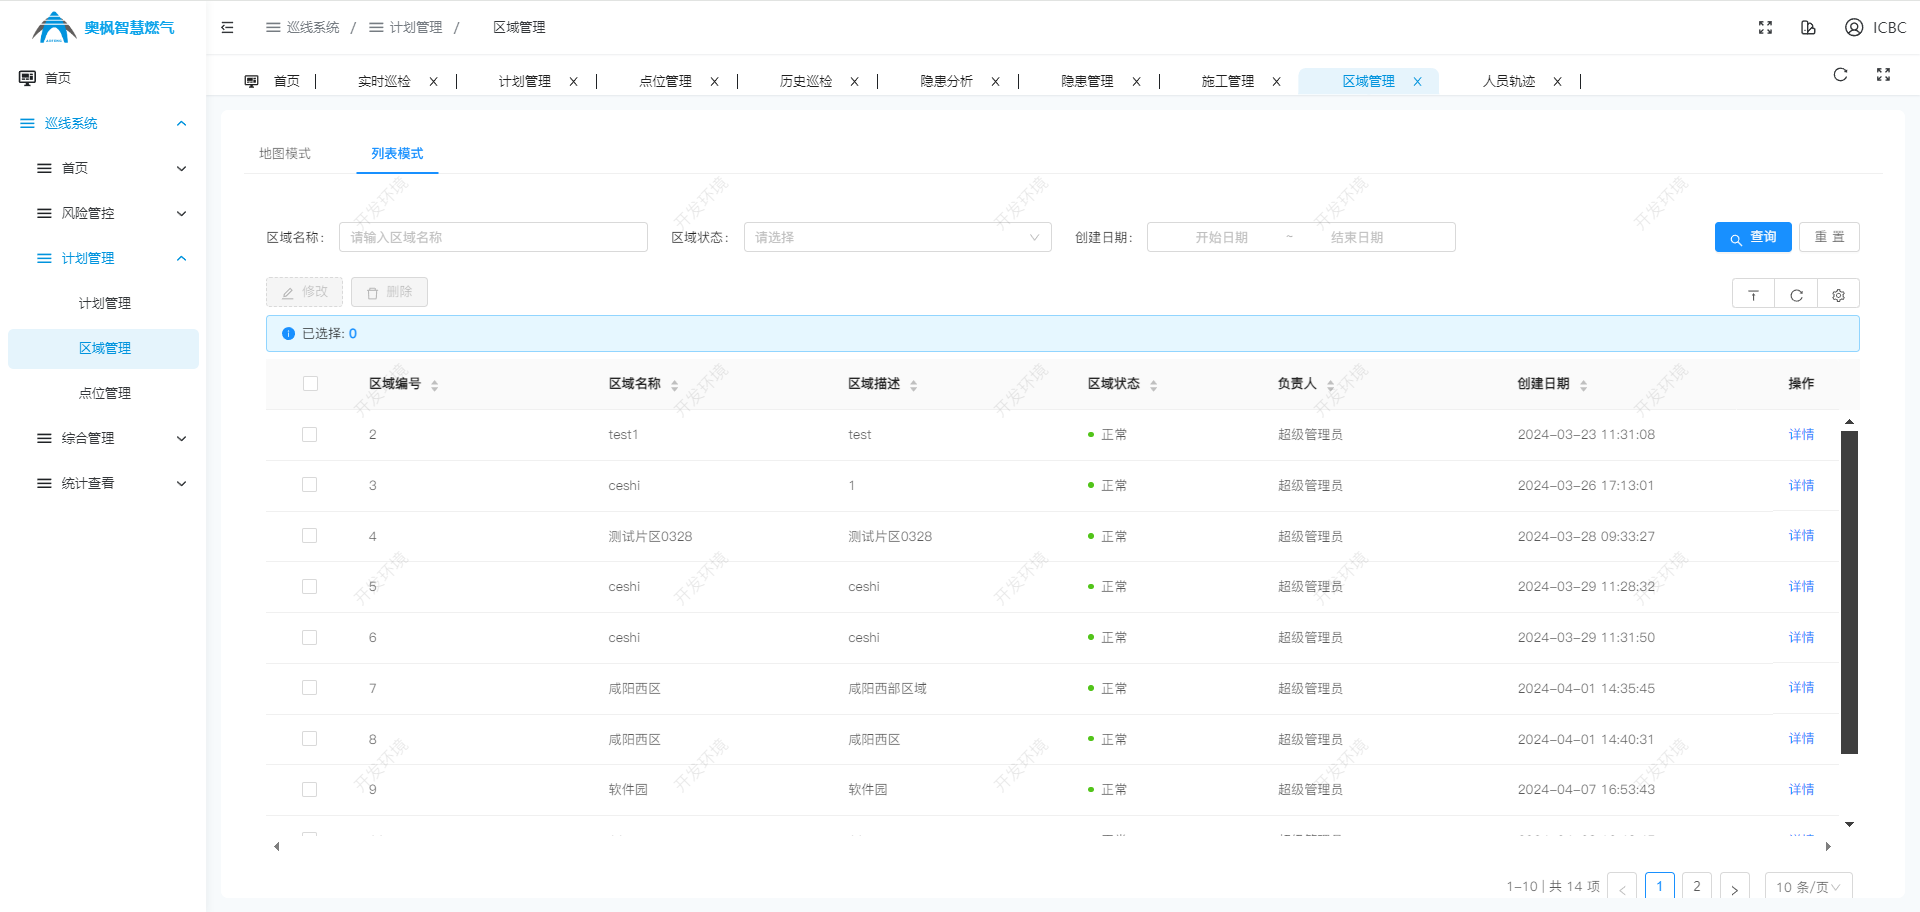
Task: Sort by 区域名称 column
Action: pyautogui.click(x=674, y=385)
